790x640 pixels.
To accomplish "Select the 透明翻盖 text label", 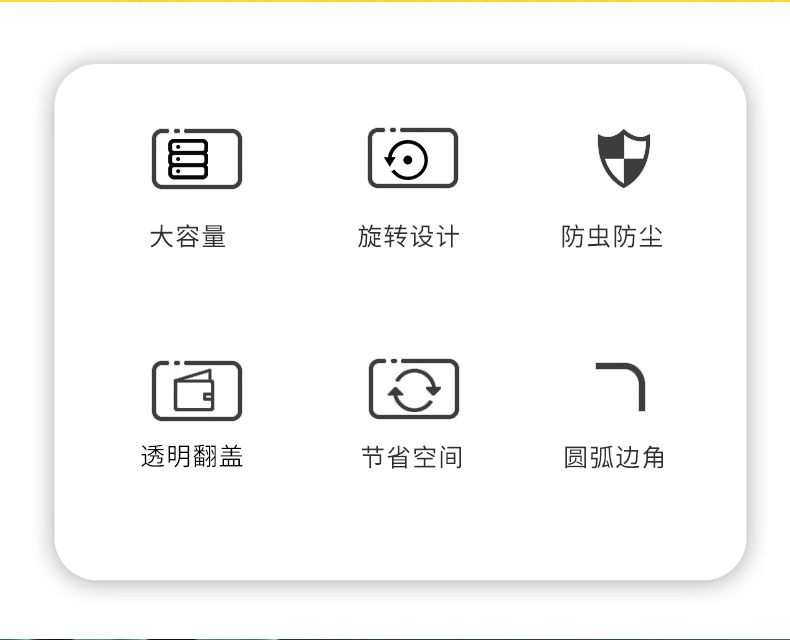I will click(x=192, y=457).
